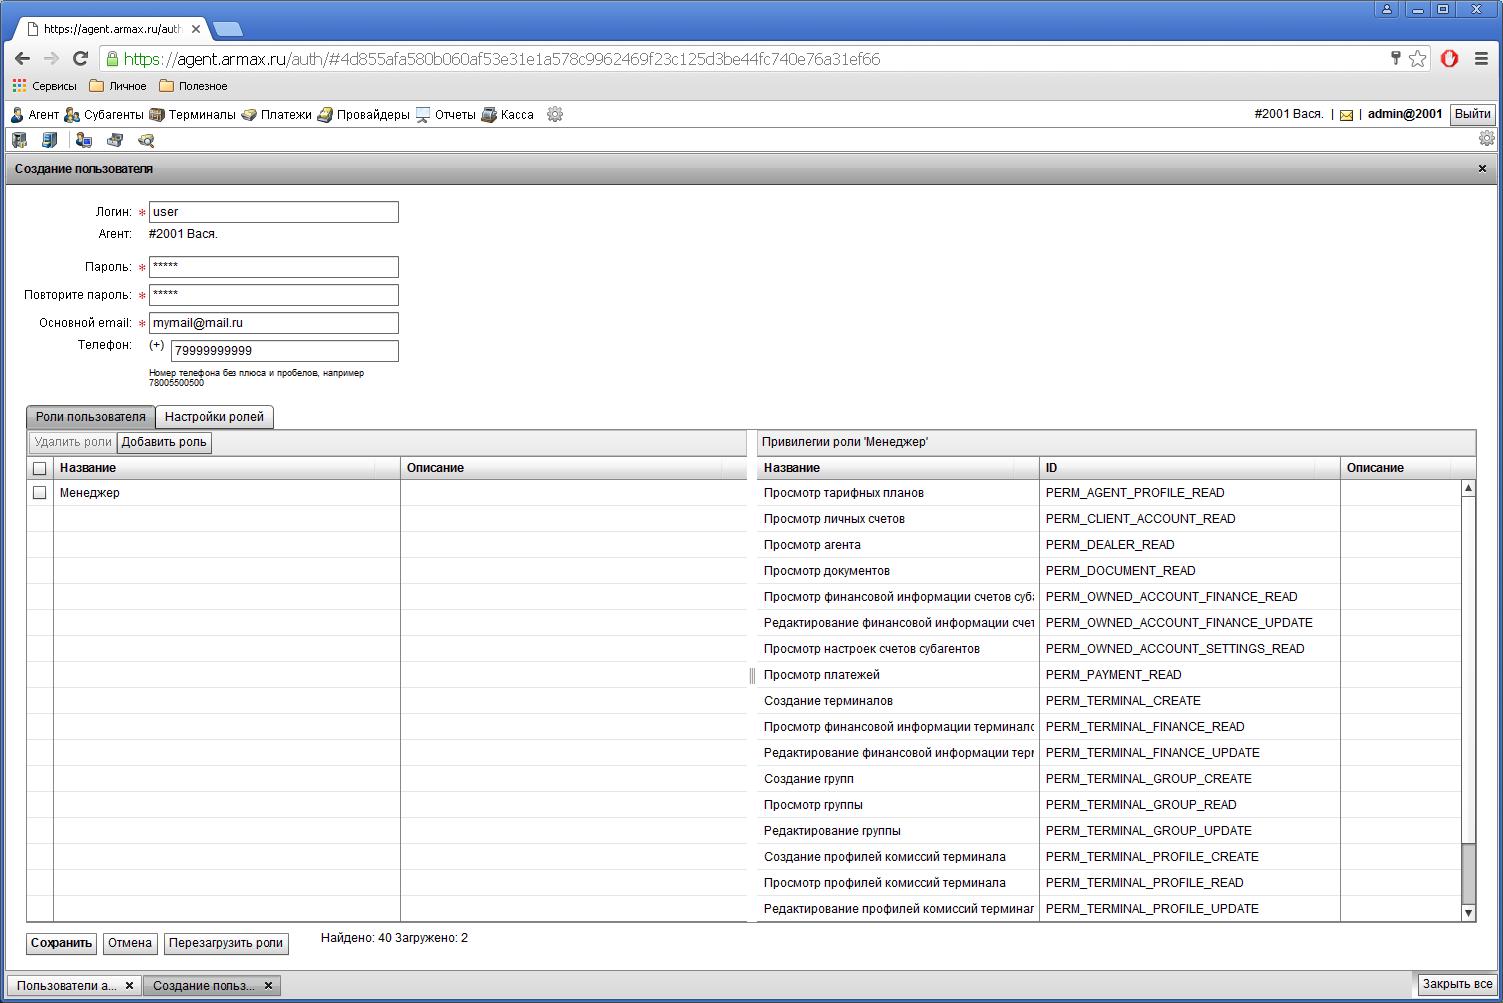
Task: Close the Пользователи а... bottom tab
Action: click(x=129, y=986)
